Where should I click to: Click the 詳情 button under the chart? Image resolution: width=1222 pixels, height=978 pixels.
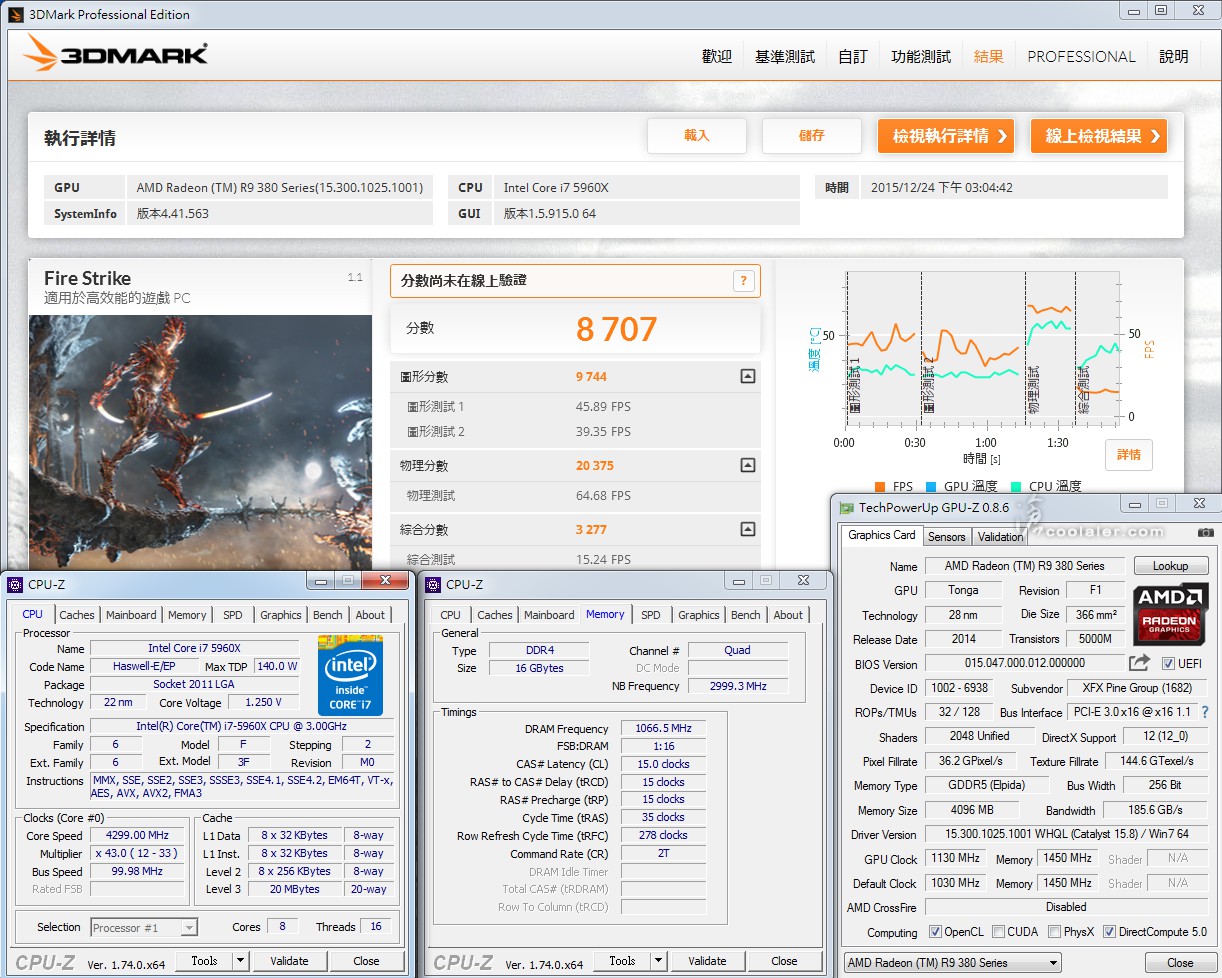(x=1129, y=455)
